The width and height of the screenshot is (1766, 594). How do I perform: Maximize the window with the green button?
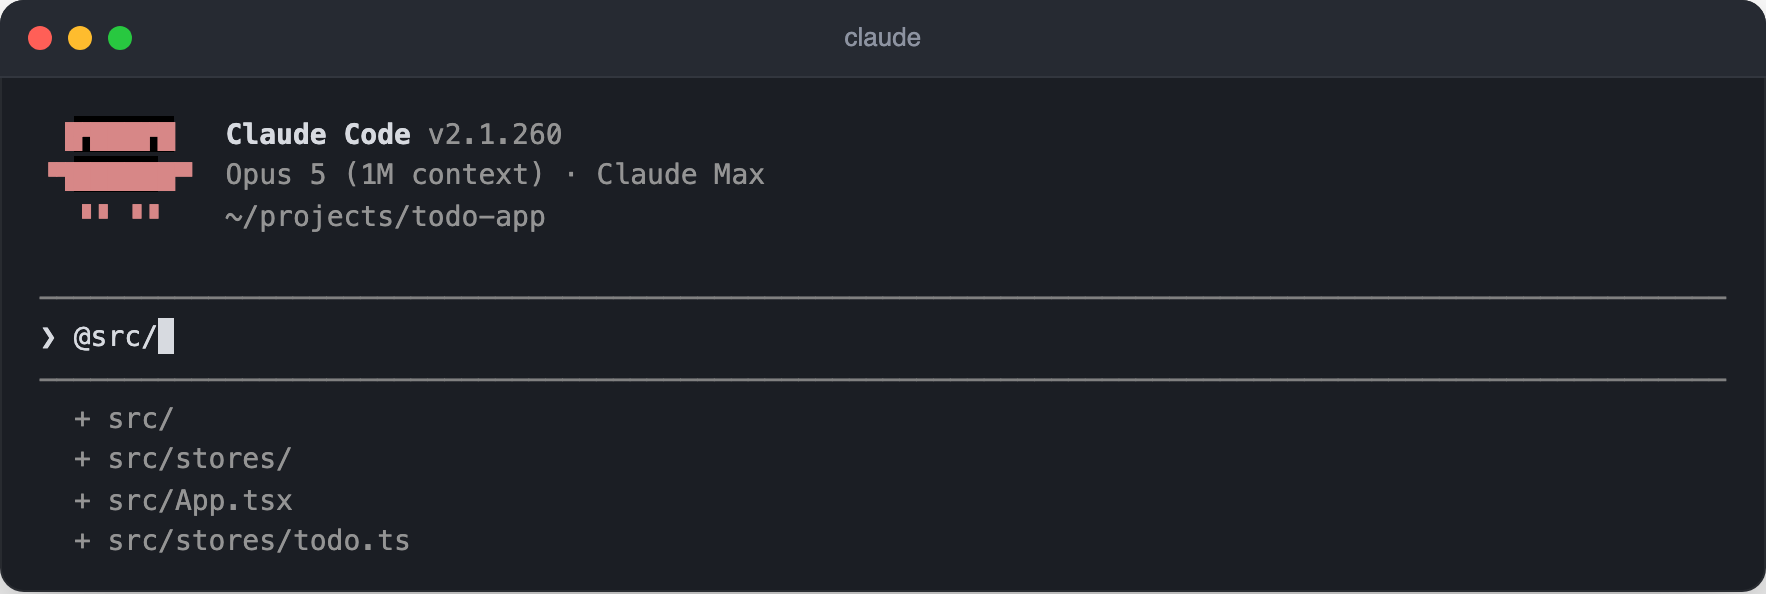pos(120,38)
